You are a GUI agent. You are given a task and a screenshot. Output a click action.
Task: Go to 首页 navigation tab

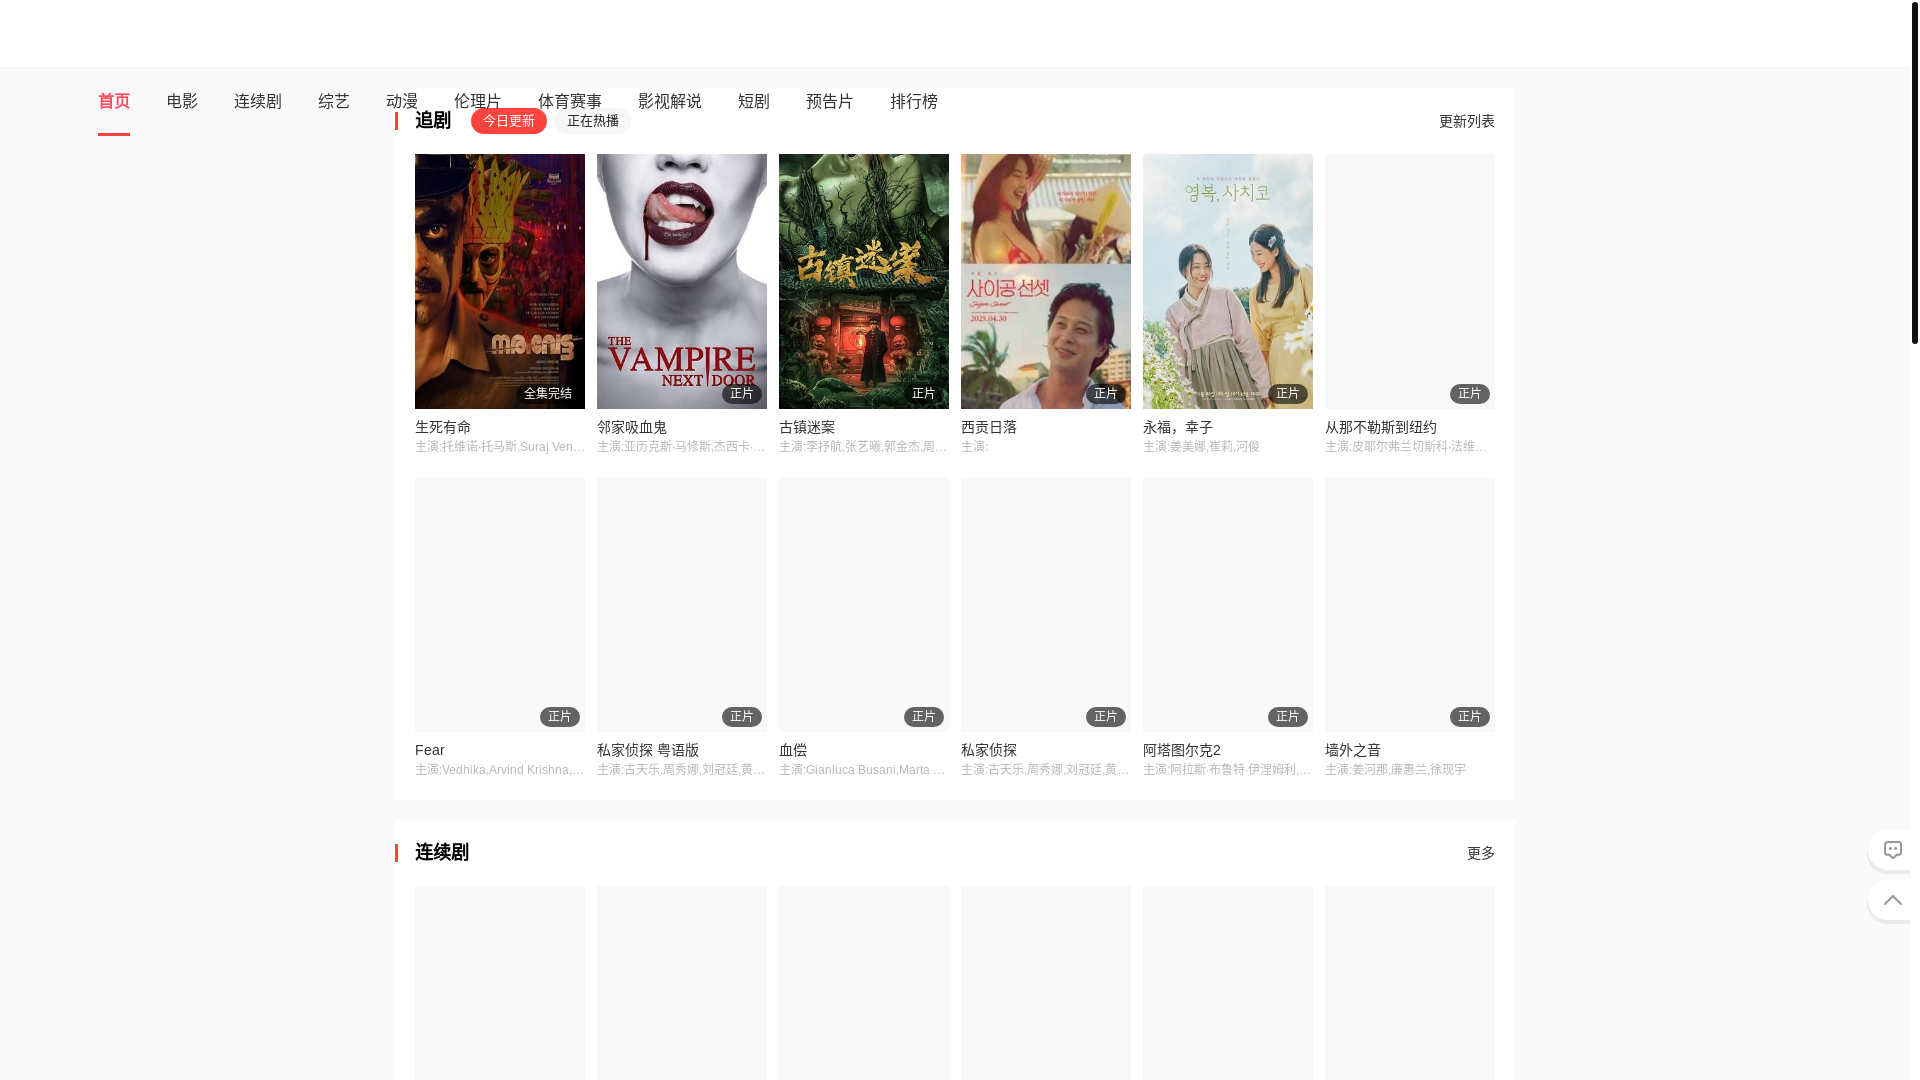pos(114,102)
